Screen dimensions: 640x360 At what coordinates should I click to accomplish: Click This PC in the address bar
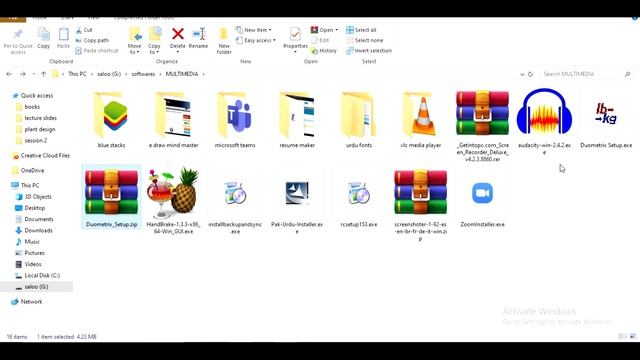tap(77, 74)
